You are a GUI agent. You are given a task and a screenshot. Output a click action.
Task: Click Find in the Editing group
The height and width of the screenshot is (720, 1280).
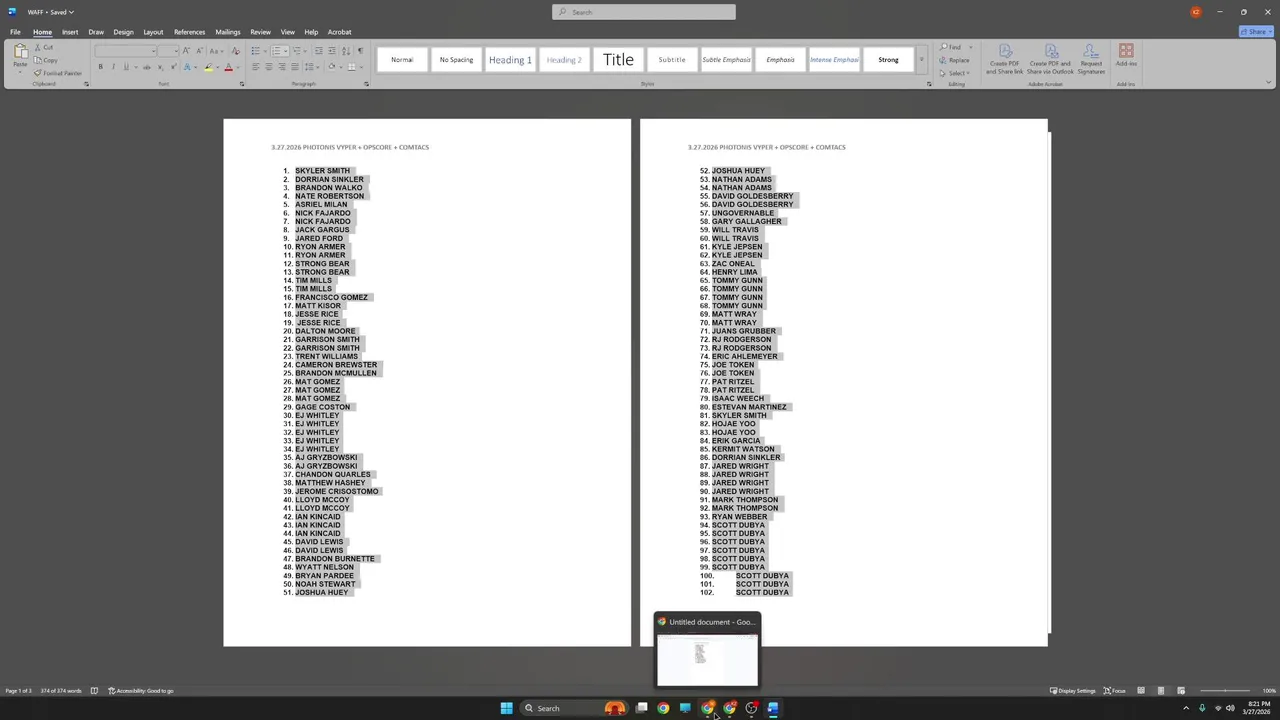(951, 47)
